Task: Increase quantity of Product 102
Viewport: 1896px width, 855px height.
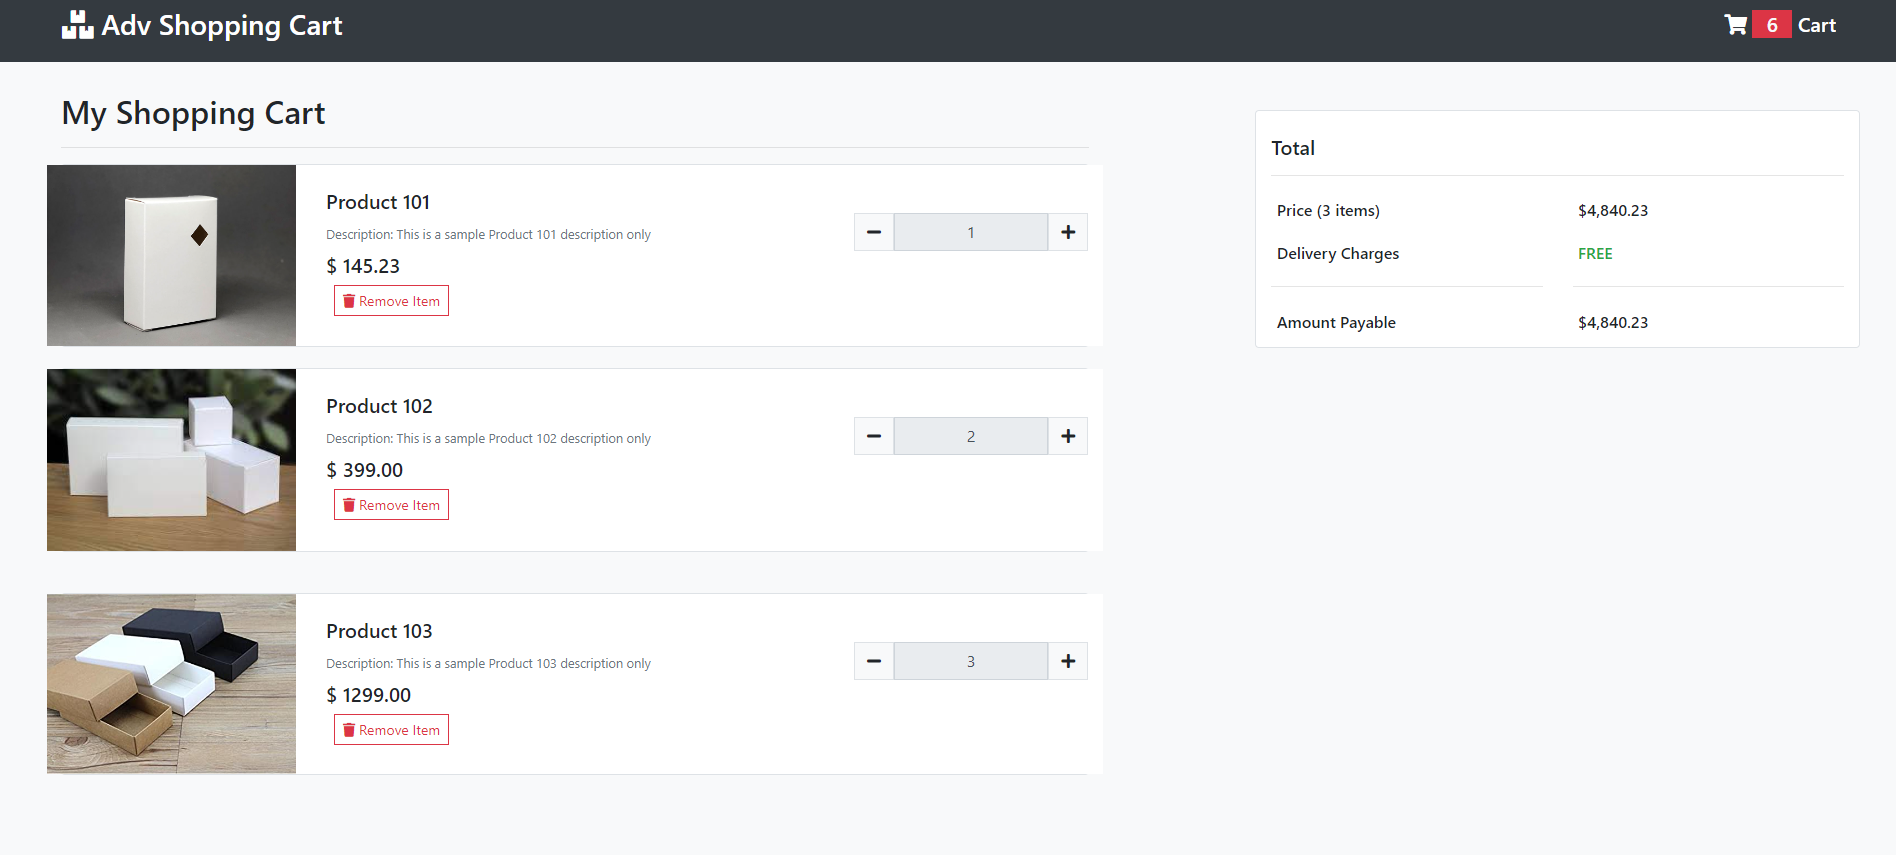Action: coord(1068,436)
